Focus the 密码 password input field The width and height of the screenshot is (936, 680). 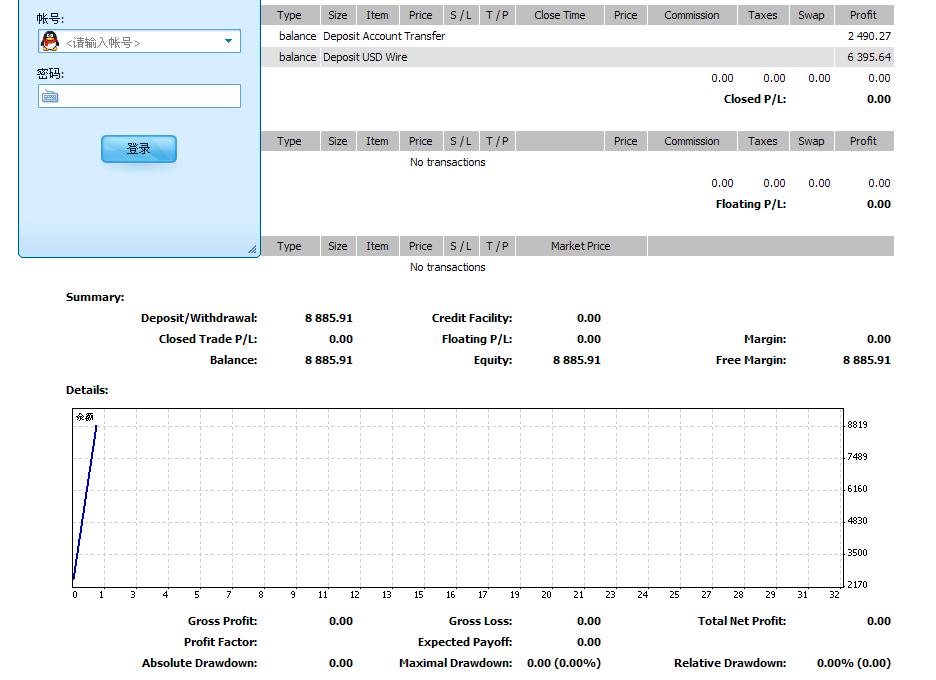150,96
